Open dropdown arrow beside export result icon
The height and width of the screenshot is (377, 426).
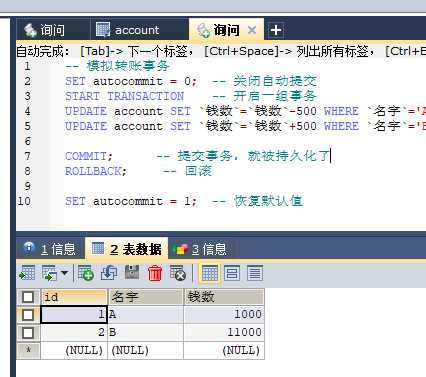point(65,273)
